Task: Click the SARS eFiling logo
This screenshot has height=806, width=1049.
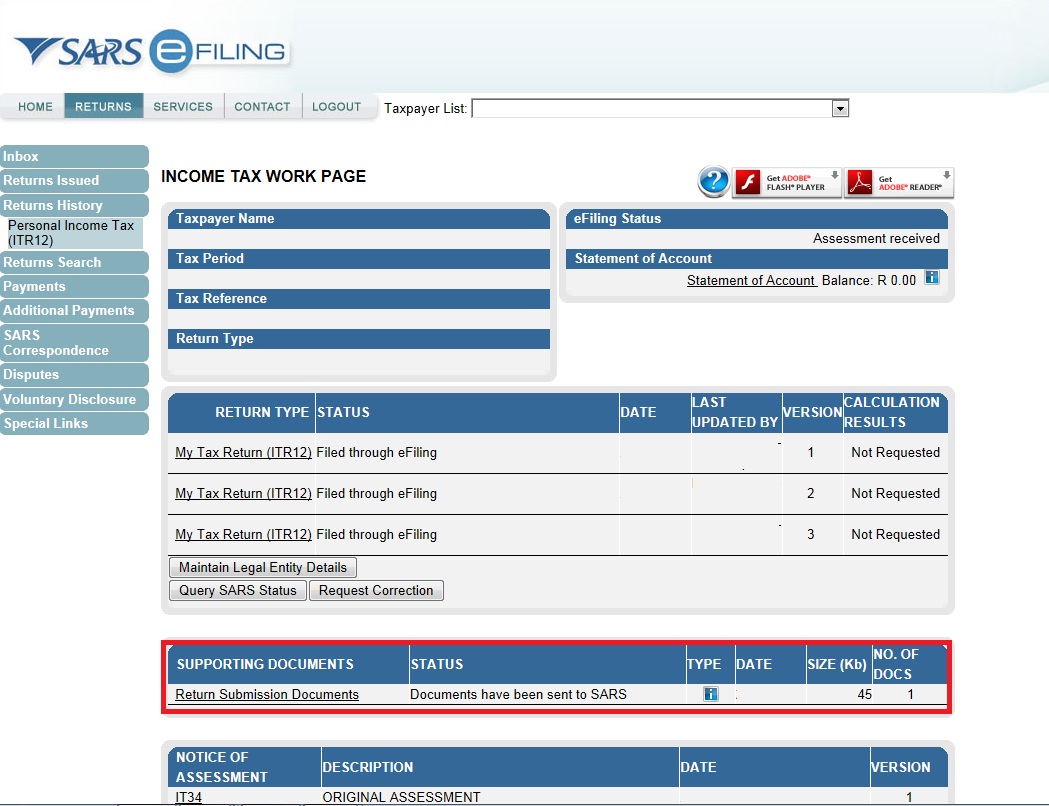Action: (x=150, y=52)
